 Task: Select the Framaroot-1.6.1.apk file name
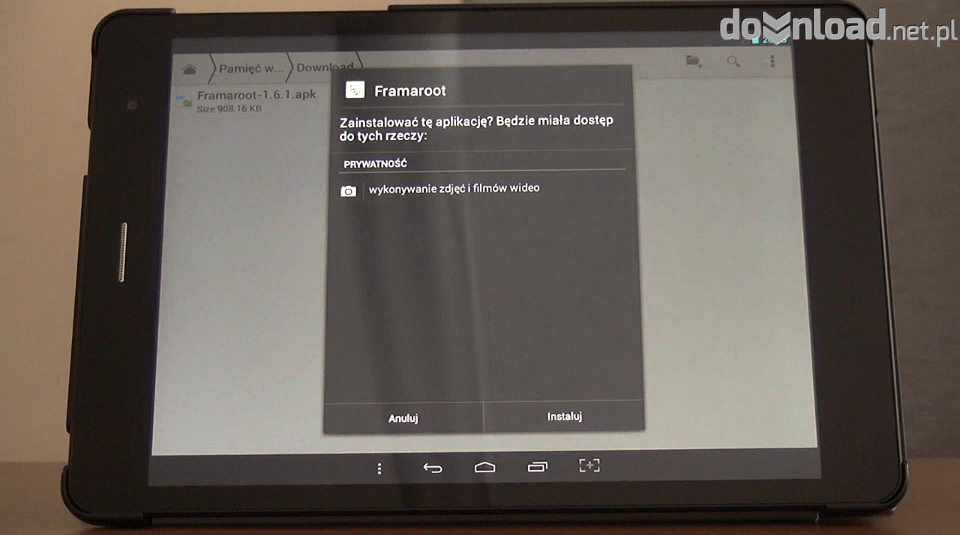point(256,95)
